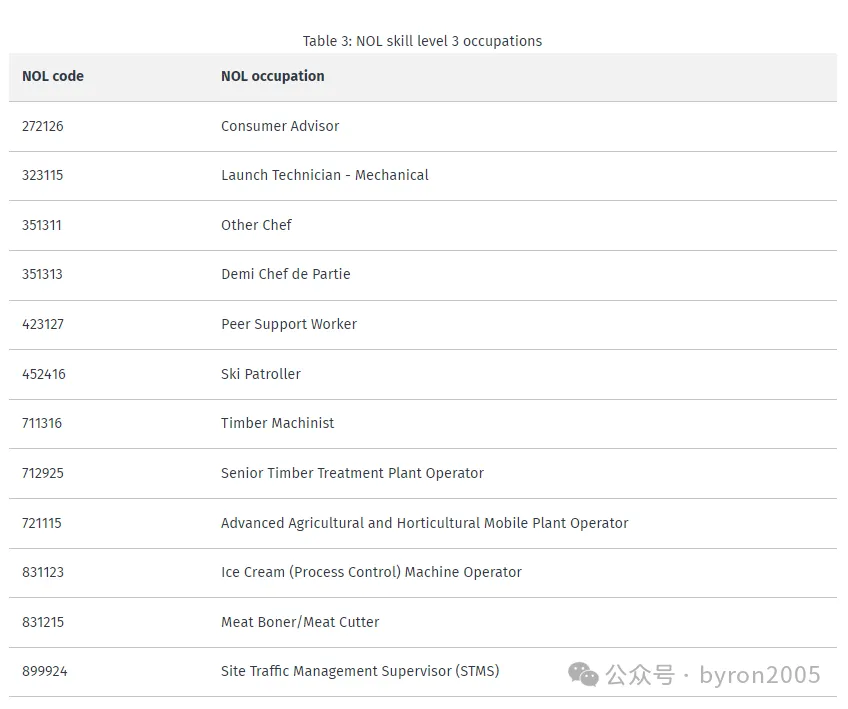The height and width of the screenshot is (709, 848).
Task: Select Meat Boner/Meat Cutter occupation
Action: pos(300,622)
